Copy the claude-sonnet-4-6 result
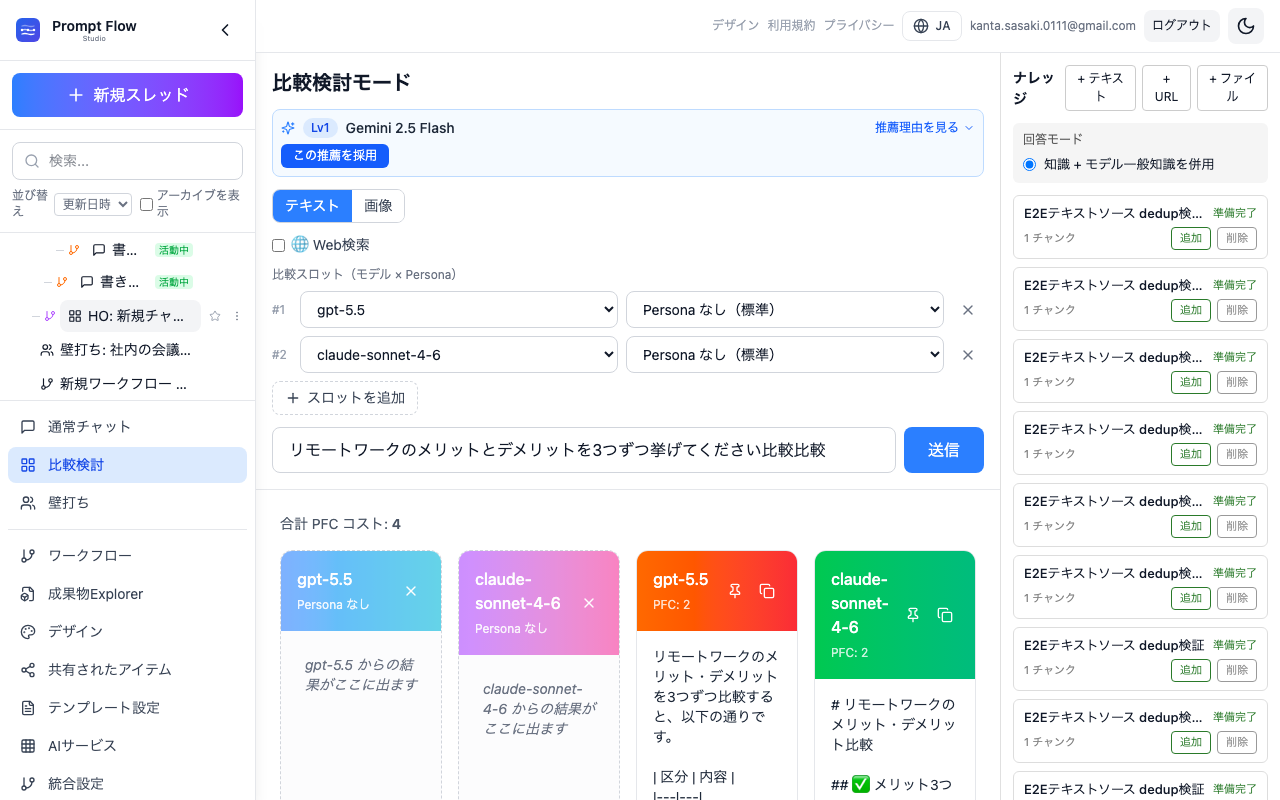1280x800 pixels. [x=945, y=615]
